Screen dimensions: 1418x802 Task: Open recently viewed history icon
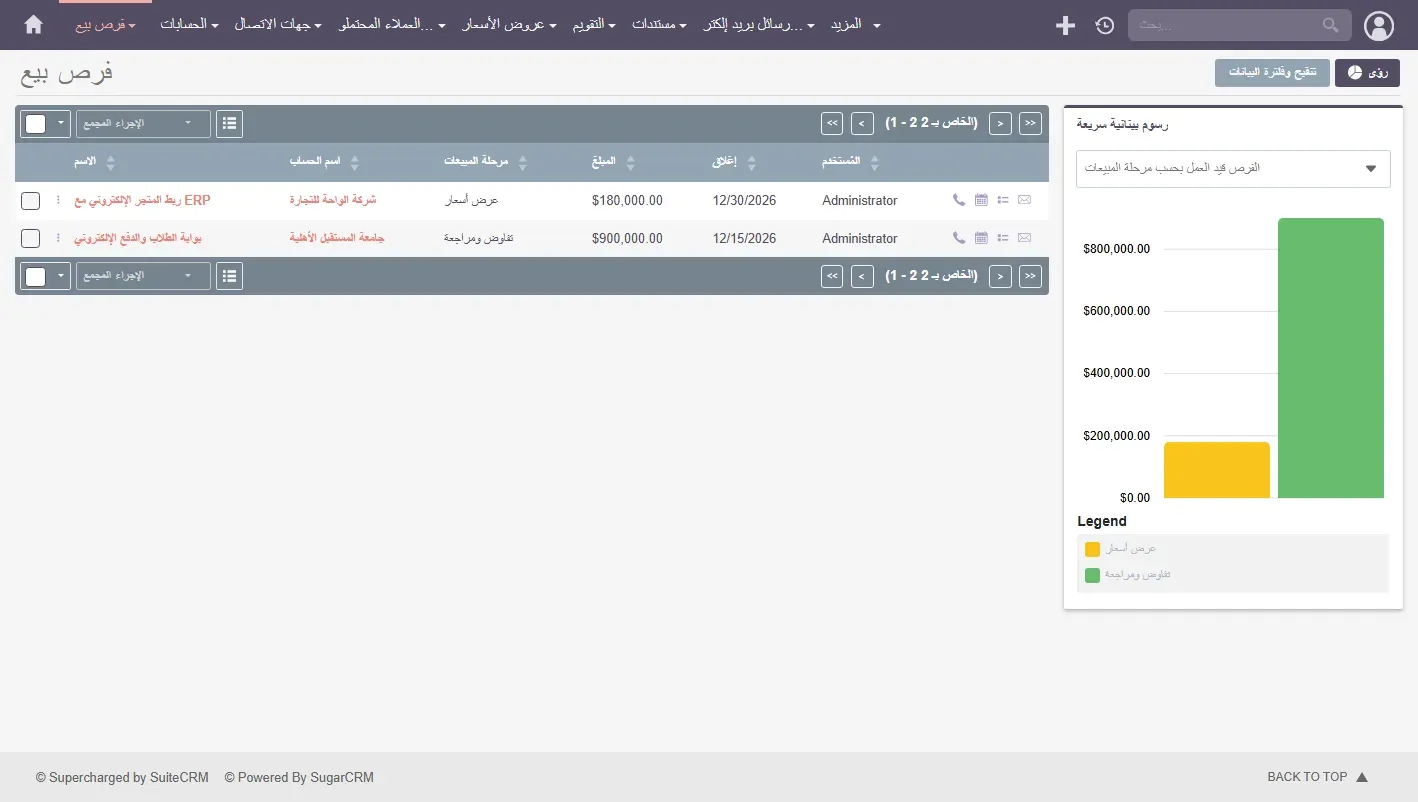tap(1104, 25)
